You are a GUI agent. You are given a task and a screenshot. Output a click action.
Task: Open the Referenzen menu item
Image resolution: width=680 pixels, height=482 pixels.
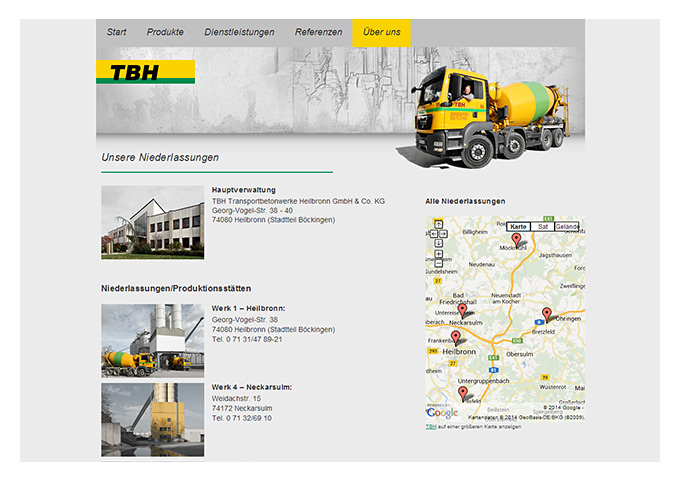(318, 32)
